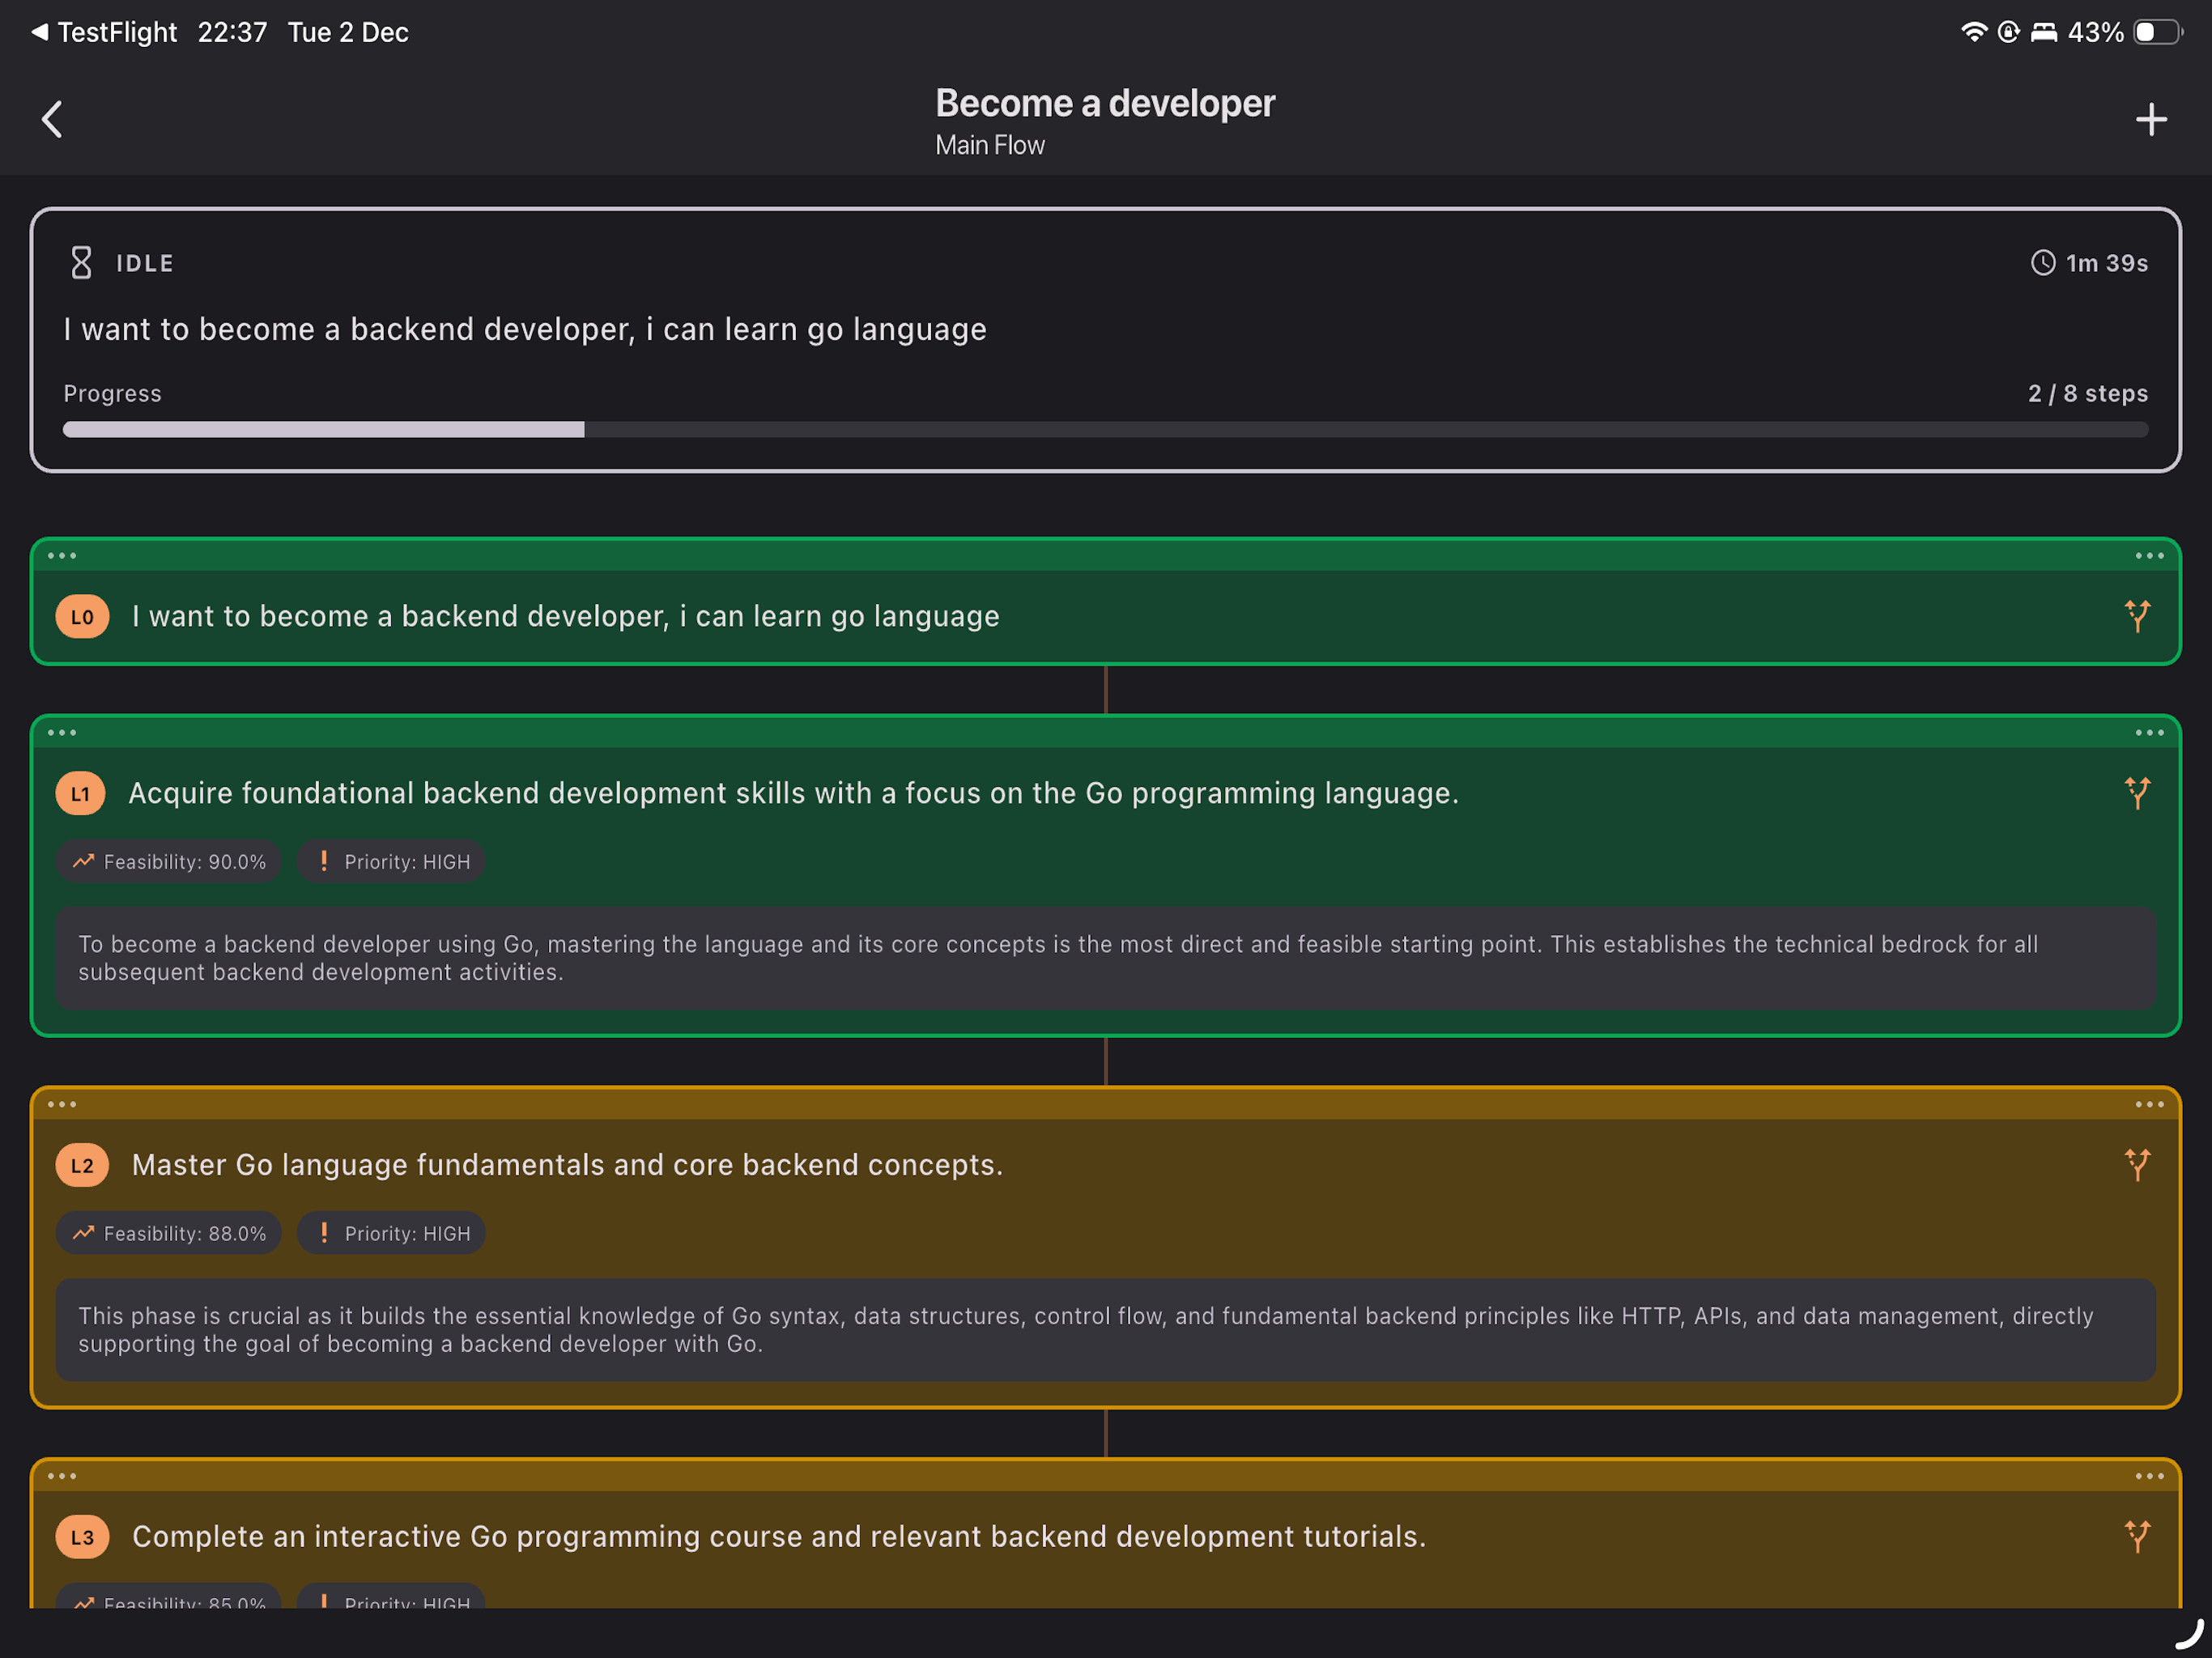Screen dimensions: 2212x1658
Task: Return to TestFlight from the status bar
Action: click(104, 32)
